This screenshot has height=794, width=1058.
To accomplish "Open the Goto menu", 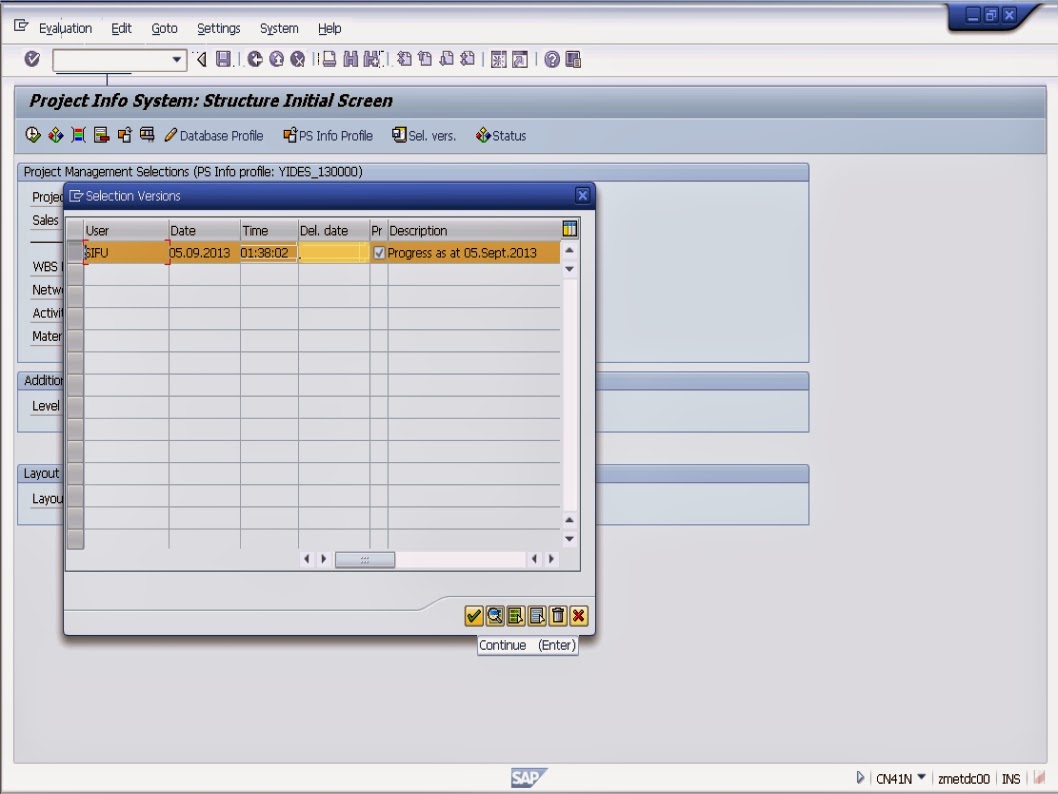I will [x=164, y=28].
